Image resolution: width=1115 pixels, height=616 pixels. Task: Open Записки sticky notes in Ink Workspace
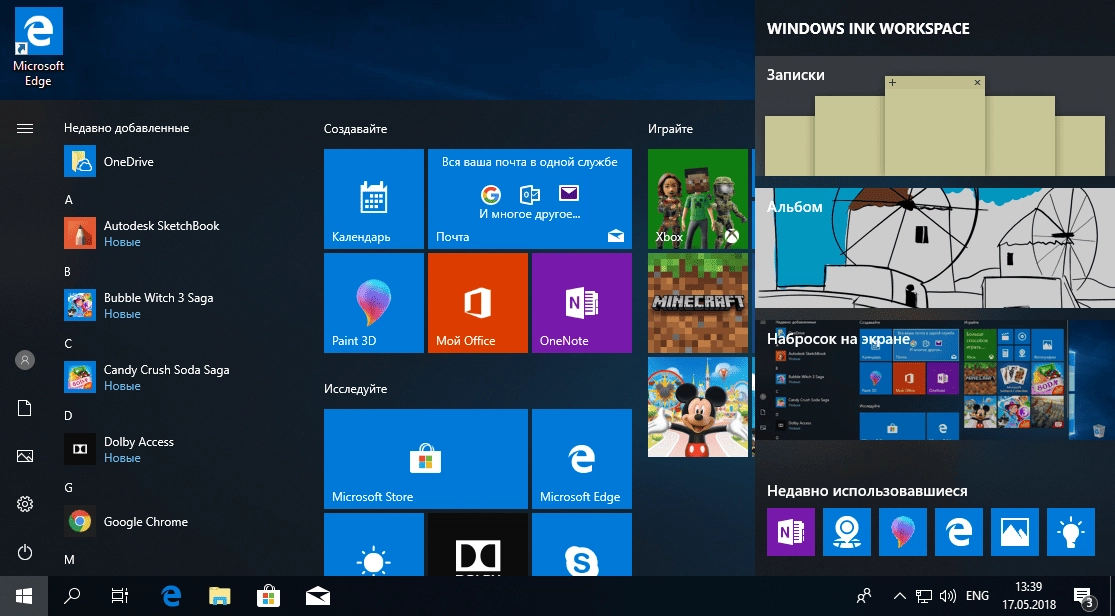pos(935,117)
